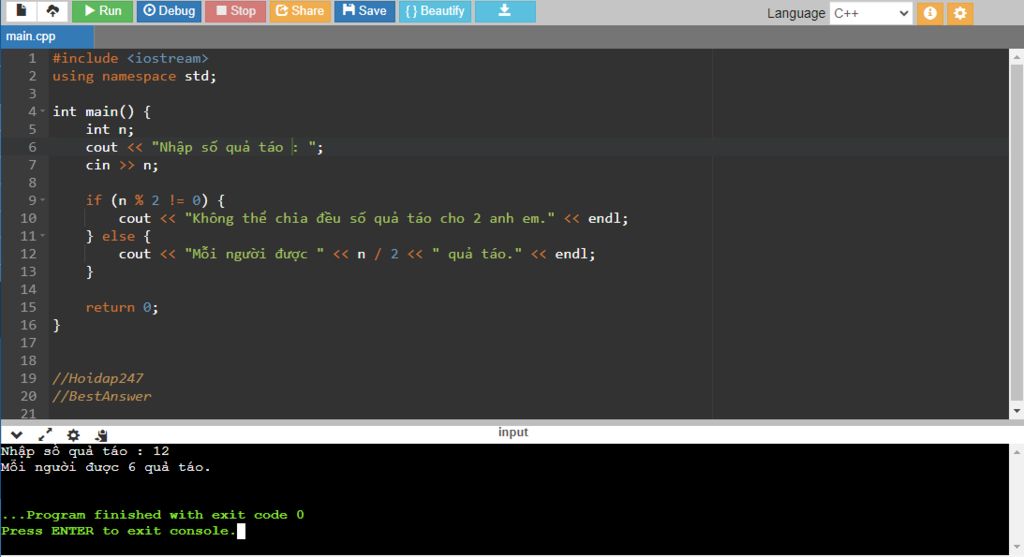Click the console scrollbar up arrow

[x=1016, y=452]
